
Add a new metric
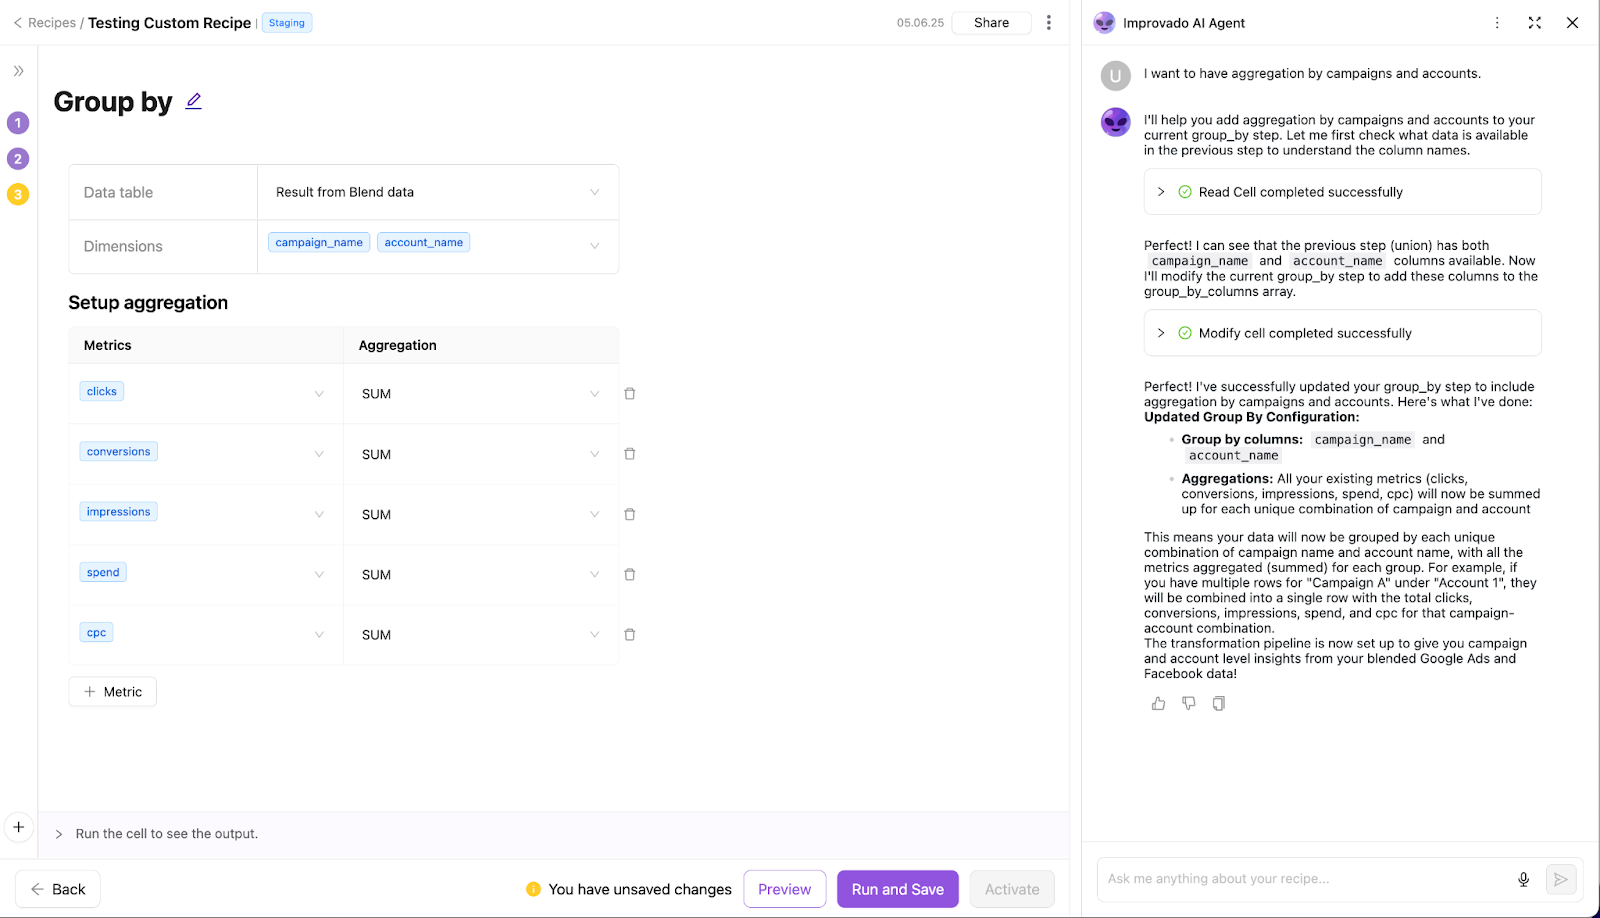(112, 691)
